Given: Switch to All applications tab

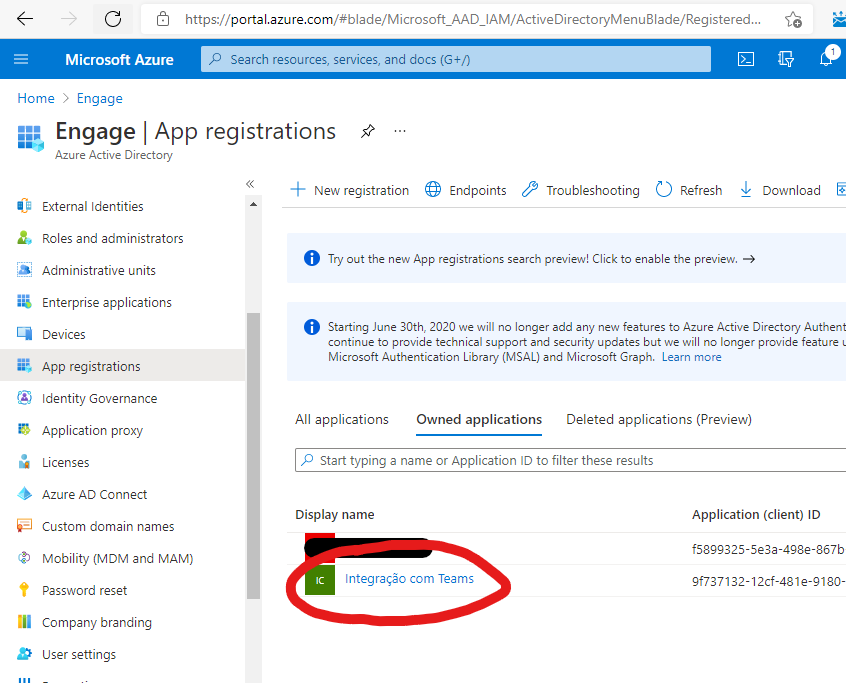Looking at the screenshot, I should tap(342, 420).
